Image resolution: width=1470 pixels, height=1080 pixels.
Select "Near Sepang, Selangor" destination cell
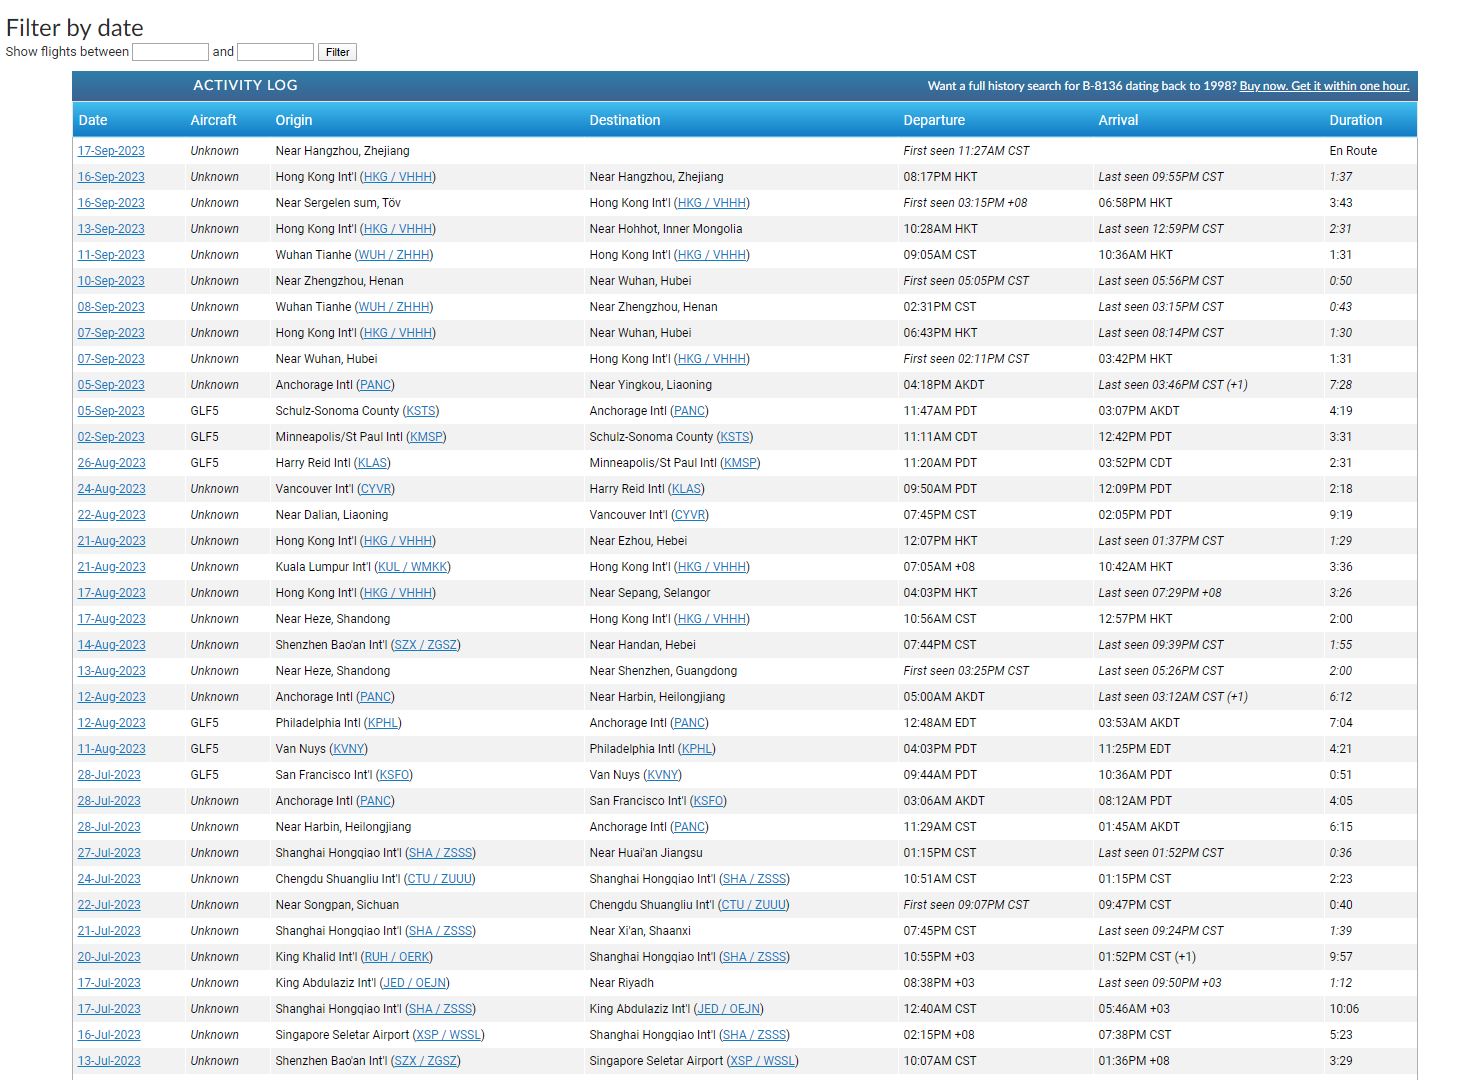pos(650,593)
